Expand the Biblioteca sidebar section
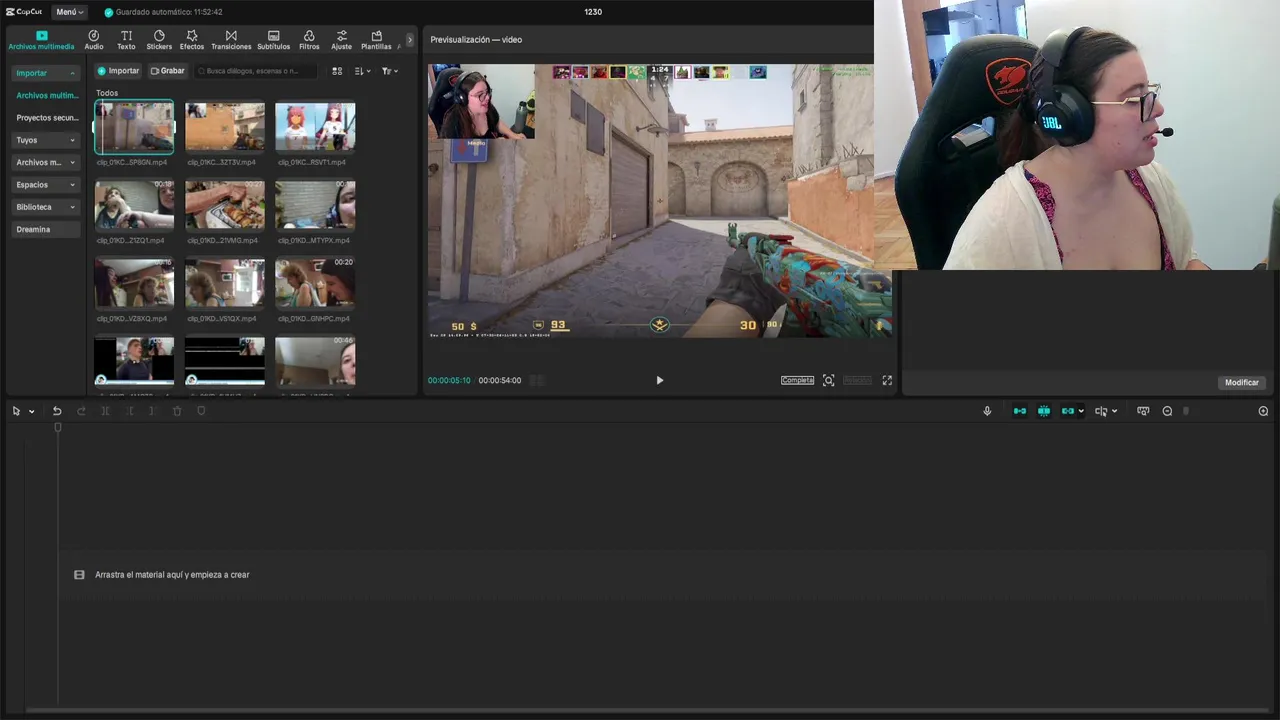1280x720 pixels. [45, 207]
